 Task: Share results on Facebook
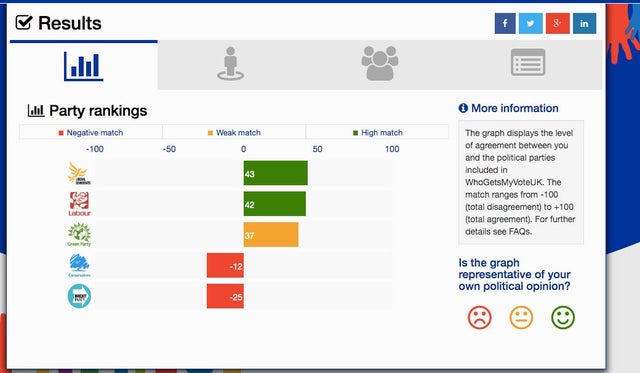click(x=505, y=23)
